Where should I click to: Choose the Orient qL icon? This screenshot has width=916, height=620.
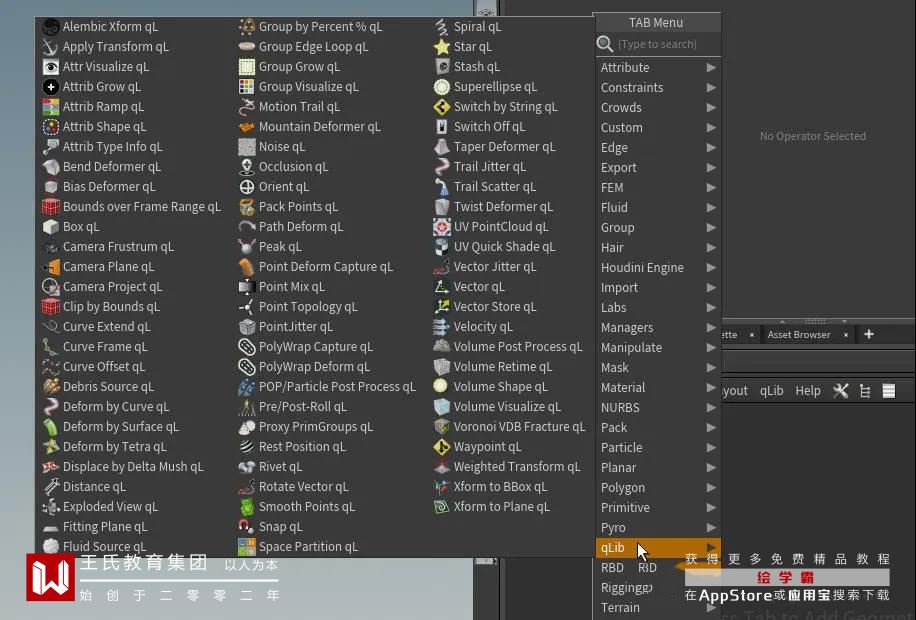tap(247, 187)
